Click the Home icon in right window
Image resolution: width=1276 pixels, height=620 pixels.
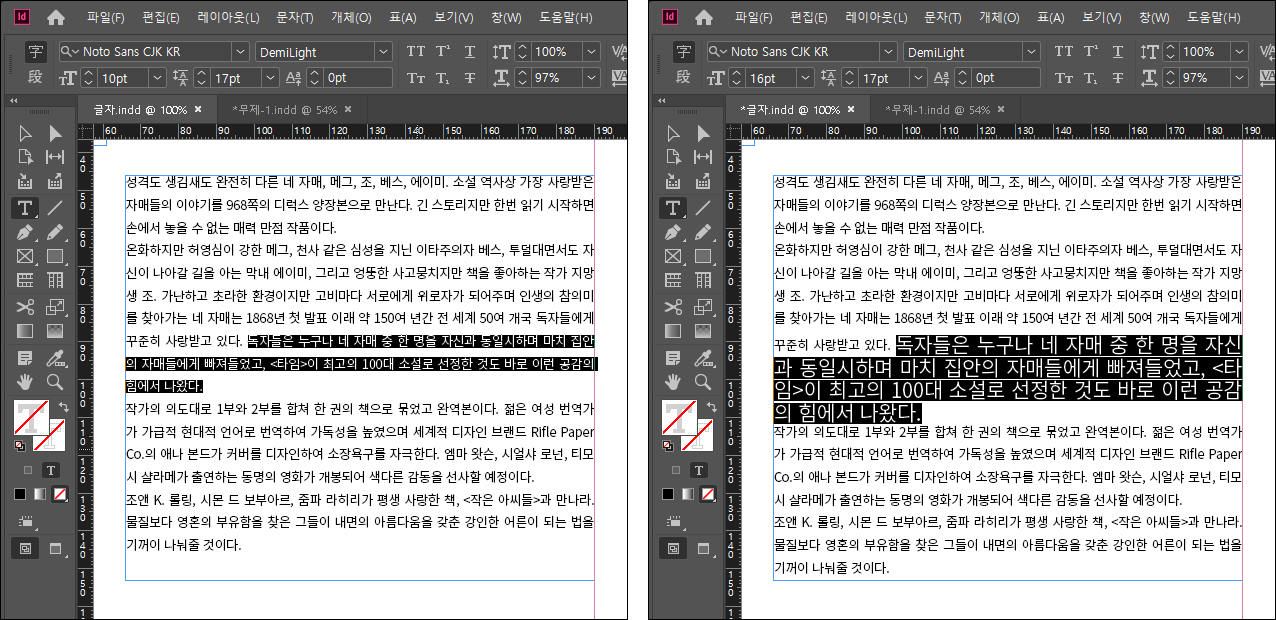704,17
